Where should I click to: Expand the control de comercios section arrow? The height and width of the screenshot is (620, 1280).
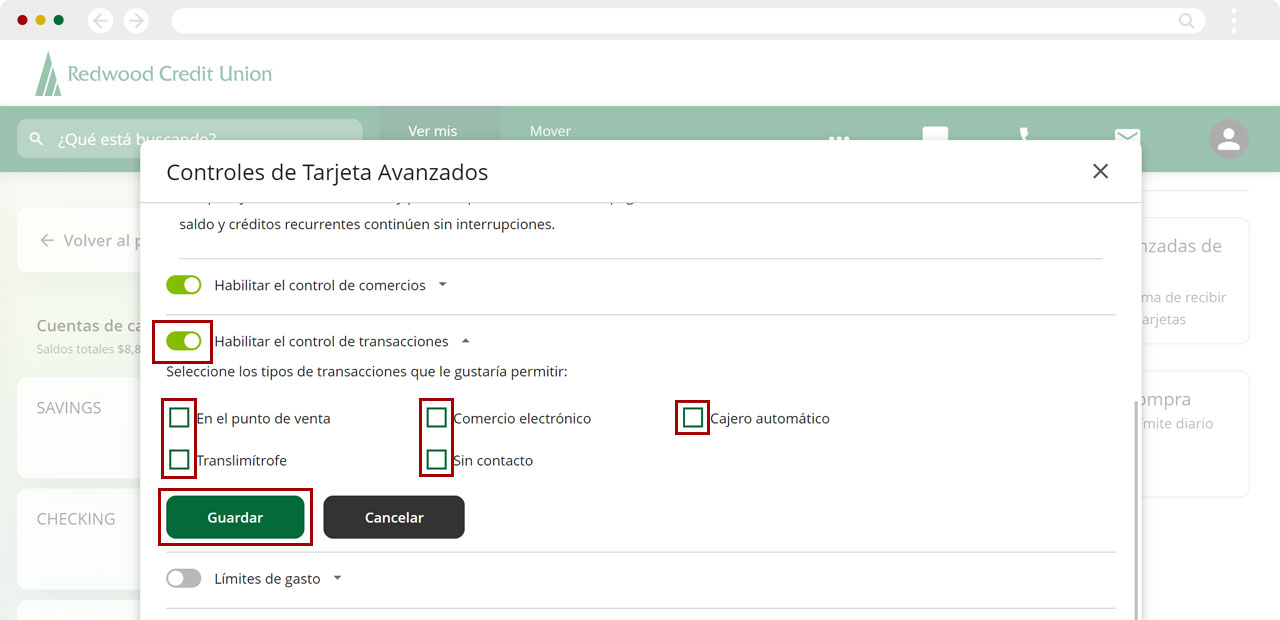pyautogui.click(x=442, y=285)
